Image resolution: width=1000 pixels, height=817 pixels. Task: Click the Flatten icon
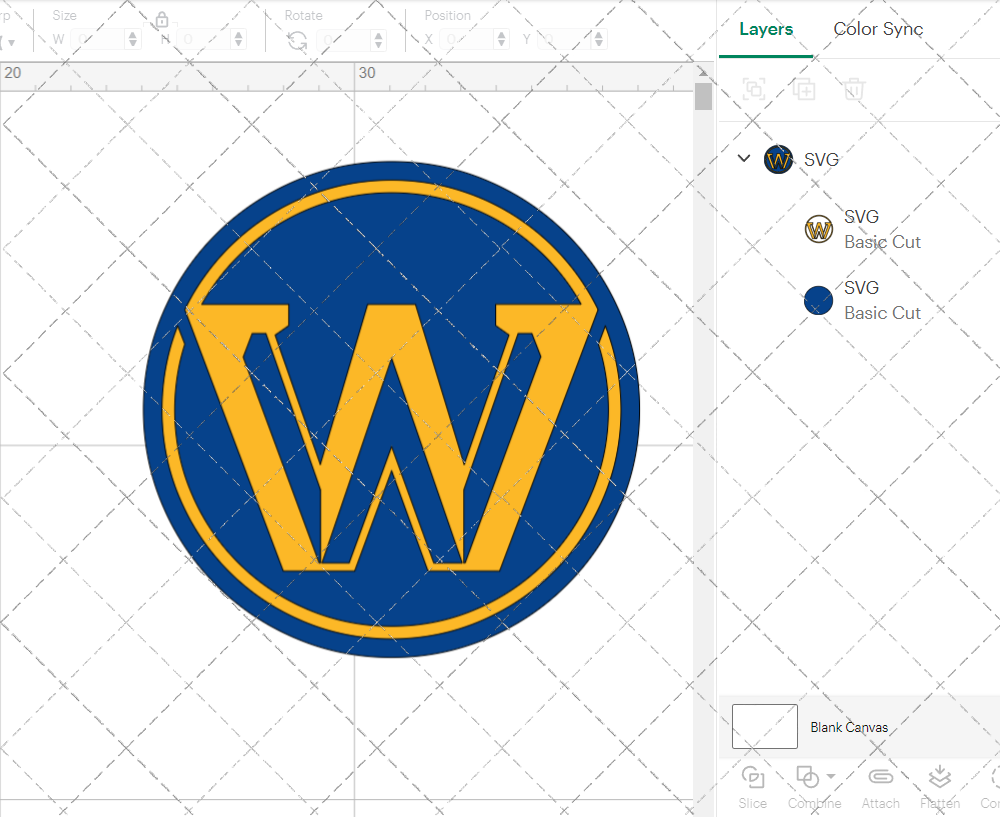click(939, 777)
